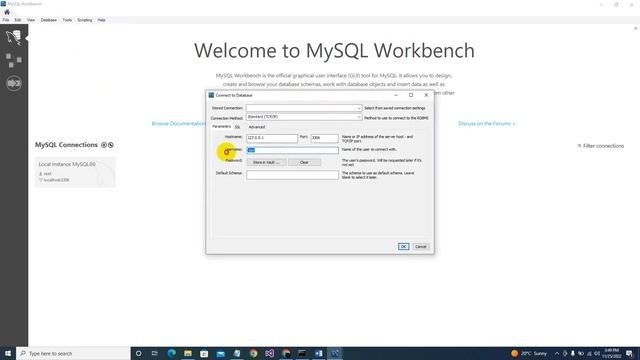Click the Default Schema input field
The width and height of the screenshot is (640, 360).
click(292, 175)
